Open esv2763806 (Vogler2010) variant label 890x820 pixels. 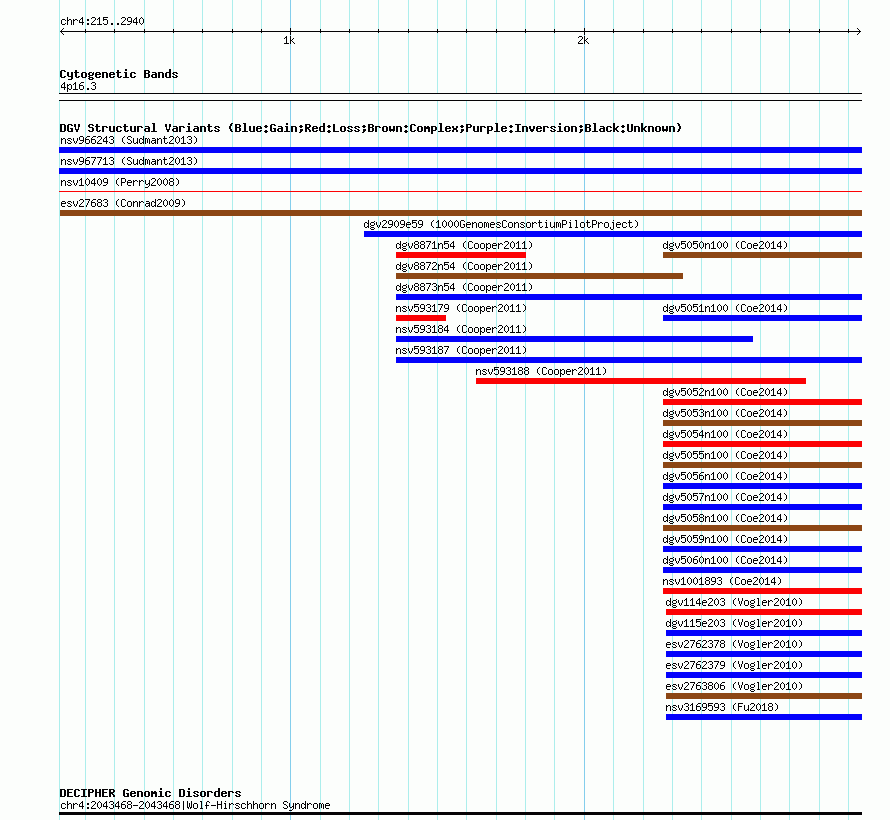point(734,686)
